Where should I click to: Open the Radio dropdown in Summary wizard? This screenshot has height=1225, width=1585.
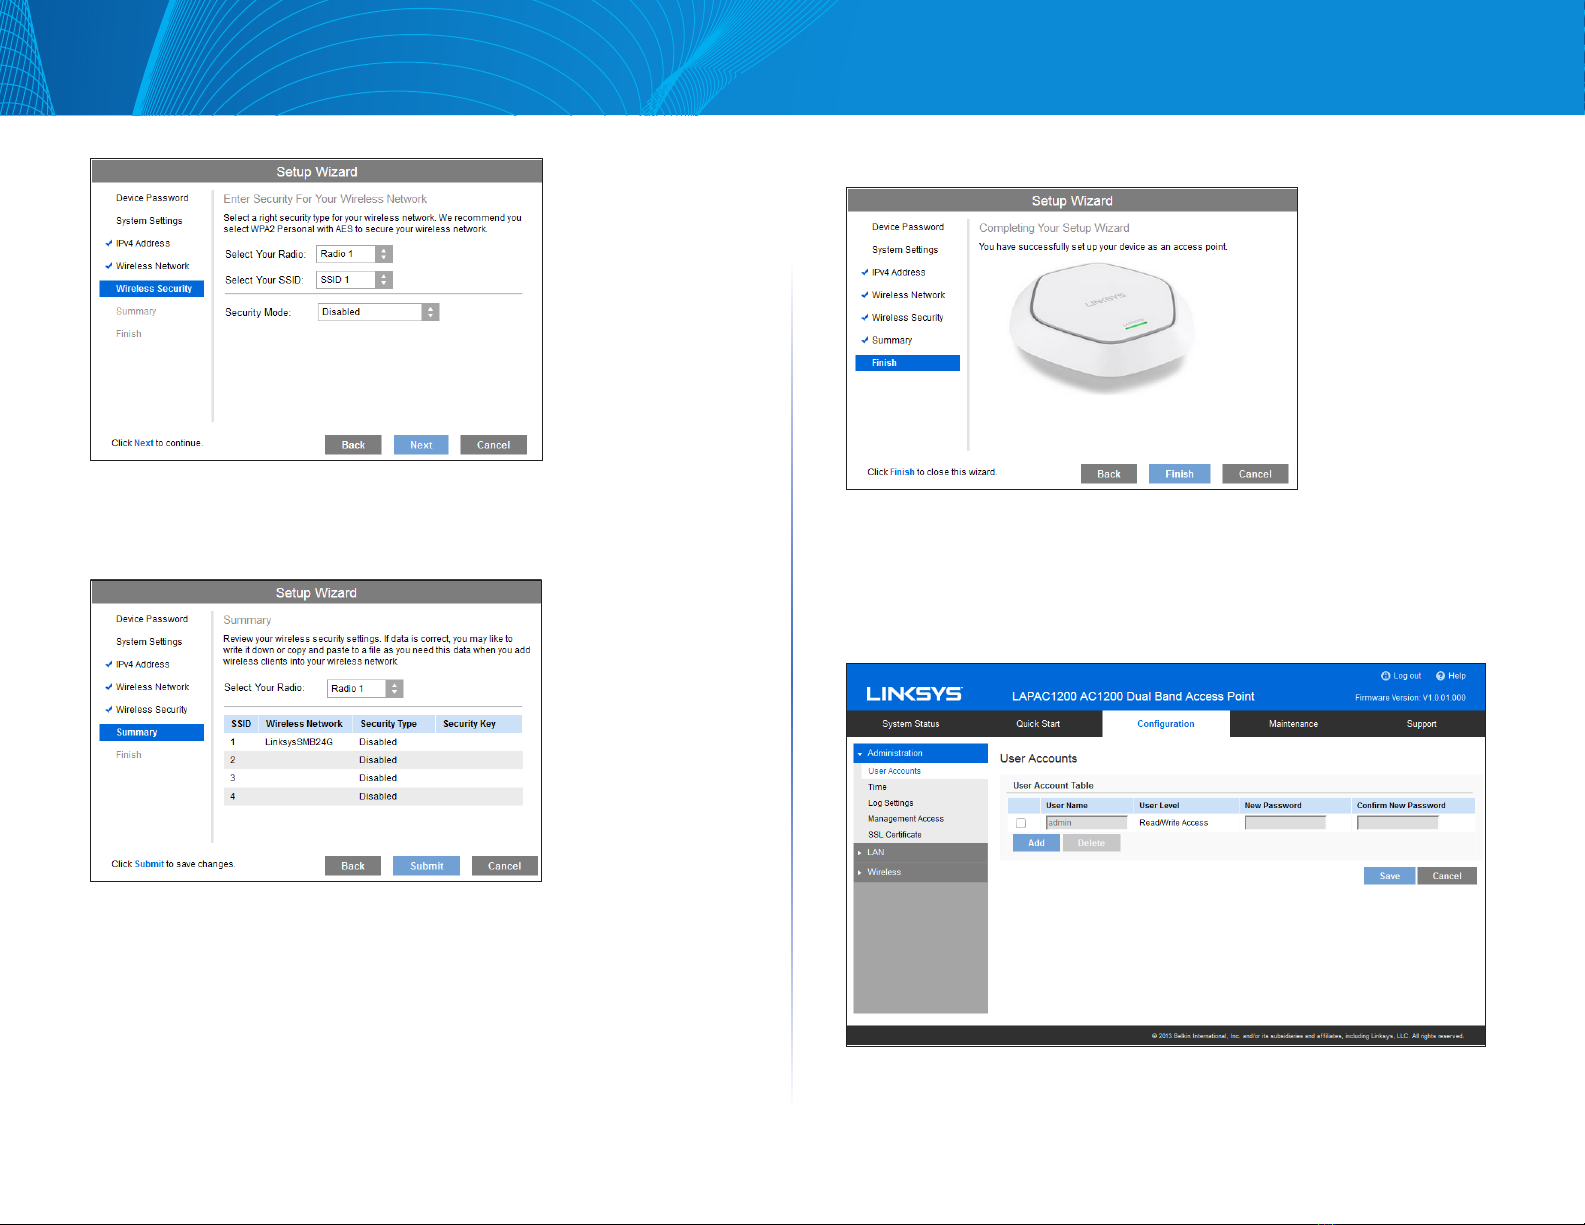coord(365,689)
